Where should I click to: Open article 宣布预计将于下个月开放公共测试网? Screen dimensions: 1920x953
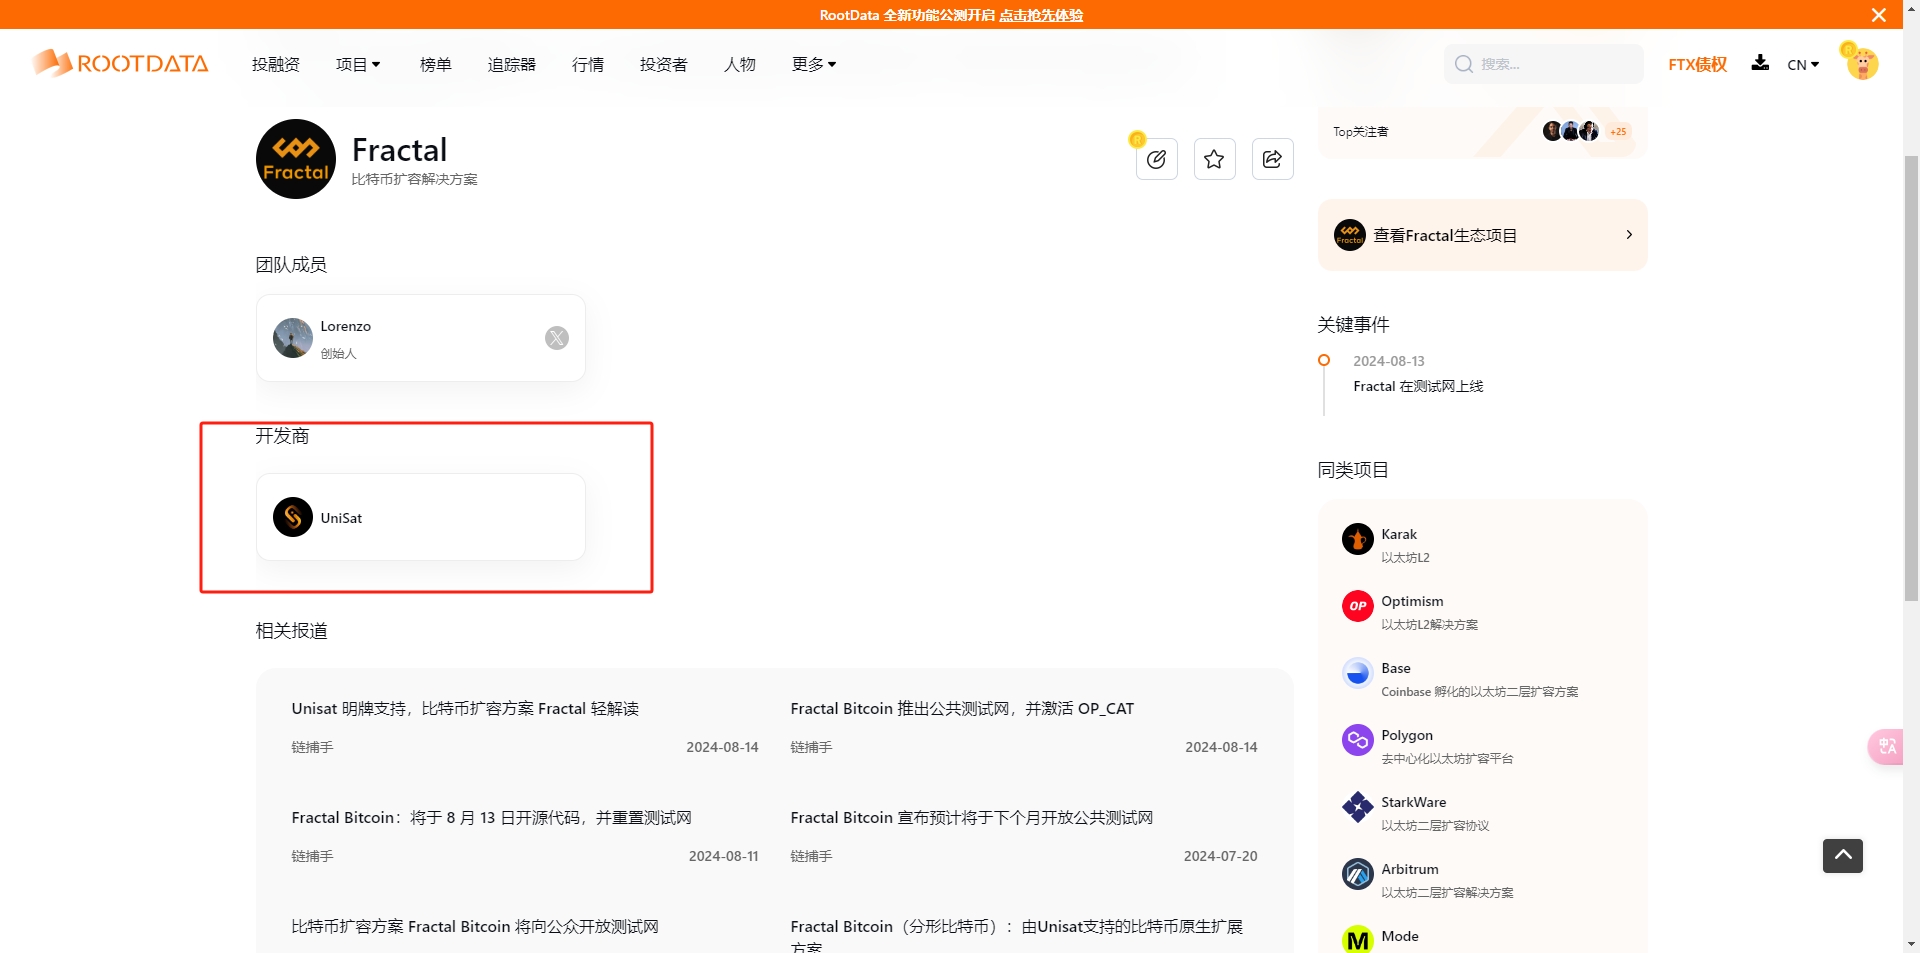[x=972, y=817]
